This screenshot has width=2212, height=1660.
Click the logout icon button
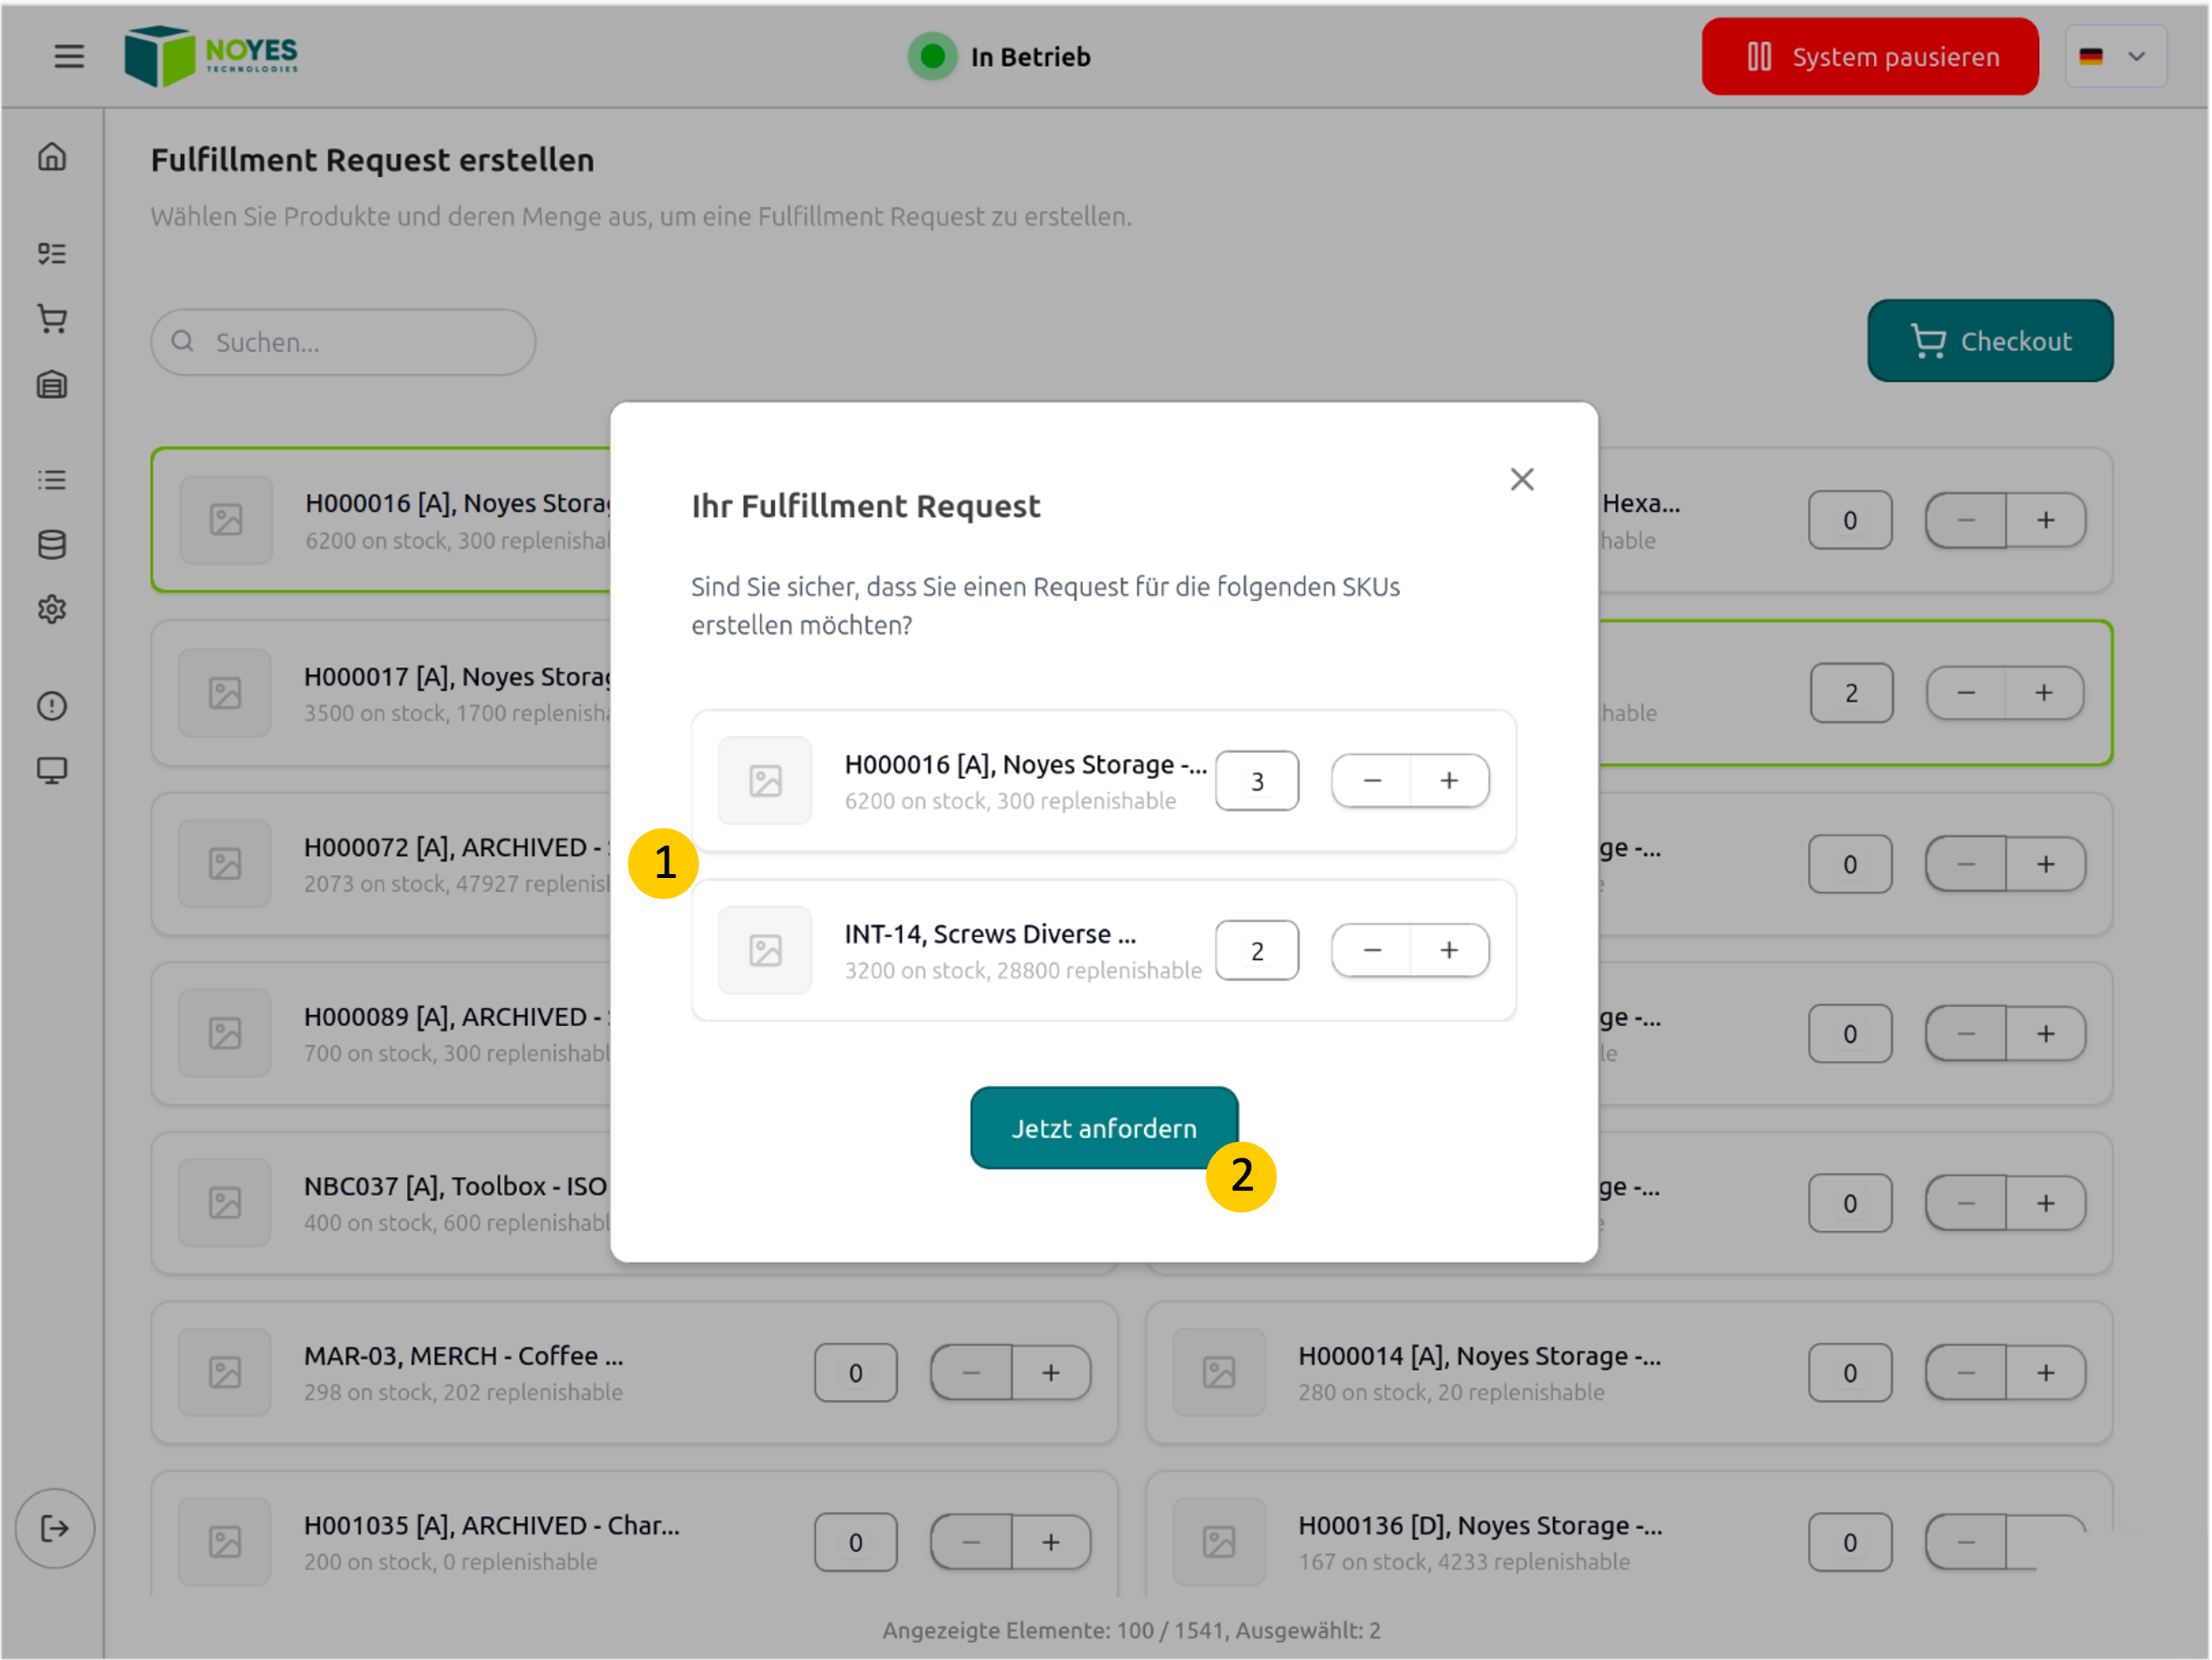tap(55, 1529)
